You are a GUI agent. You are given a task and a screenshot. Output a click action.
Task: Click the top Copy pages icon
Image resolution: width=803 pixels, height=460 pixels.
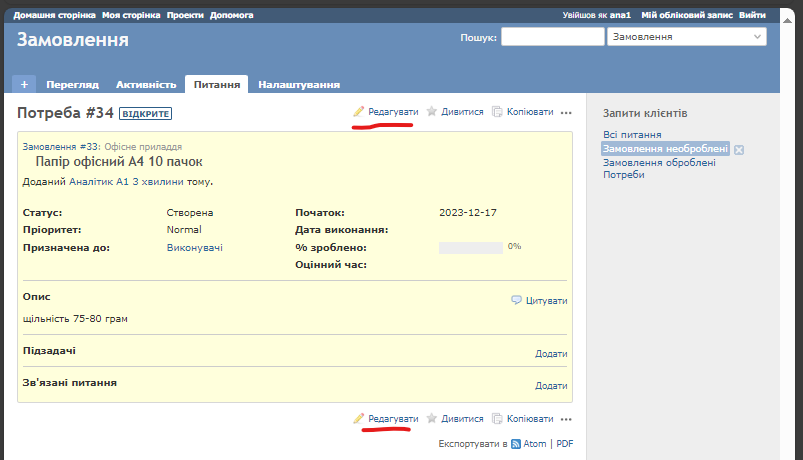(498, 112)
